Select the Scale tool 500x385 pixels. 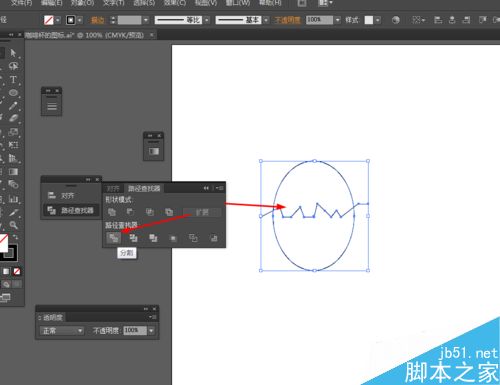[x=13, y=132]
